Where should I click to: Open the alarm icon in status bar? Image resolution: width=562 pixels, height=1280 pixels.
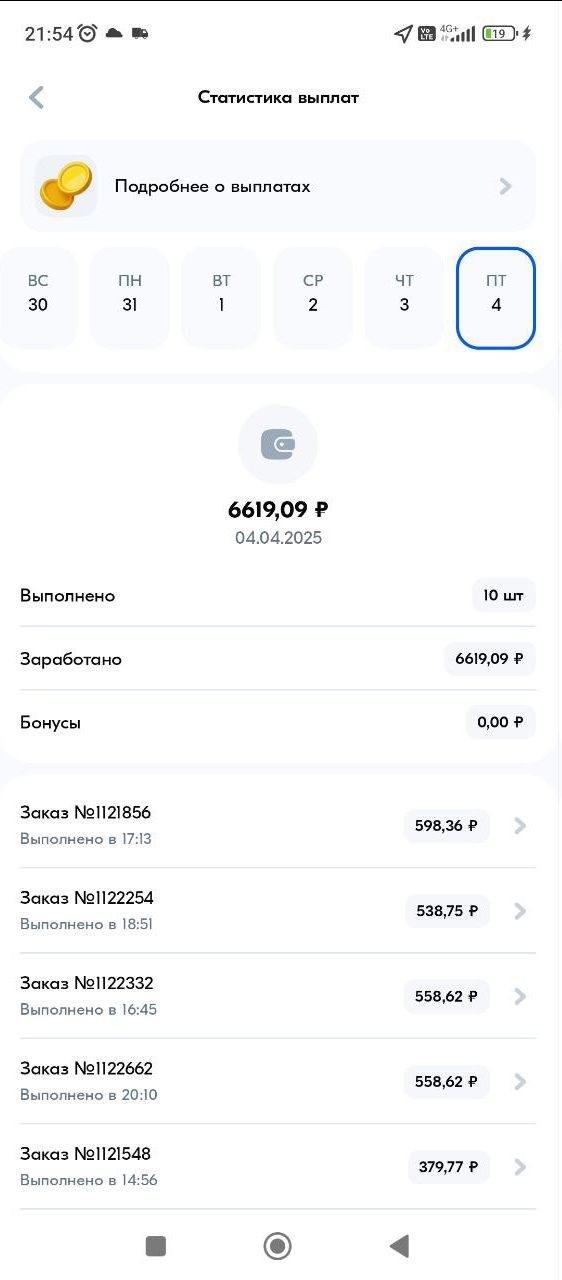(87, 33)
